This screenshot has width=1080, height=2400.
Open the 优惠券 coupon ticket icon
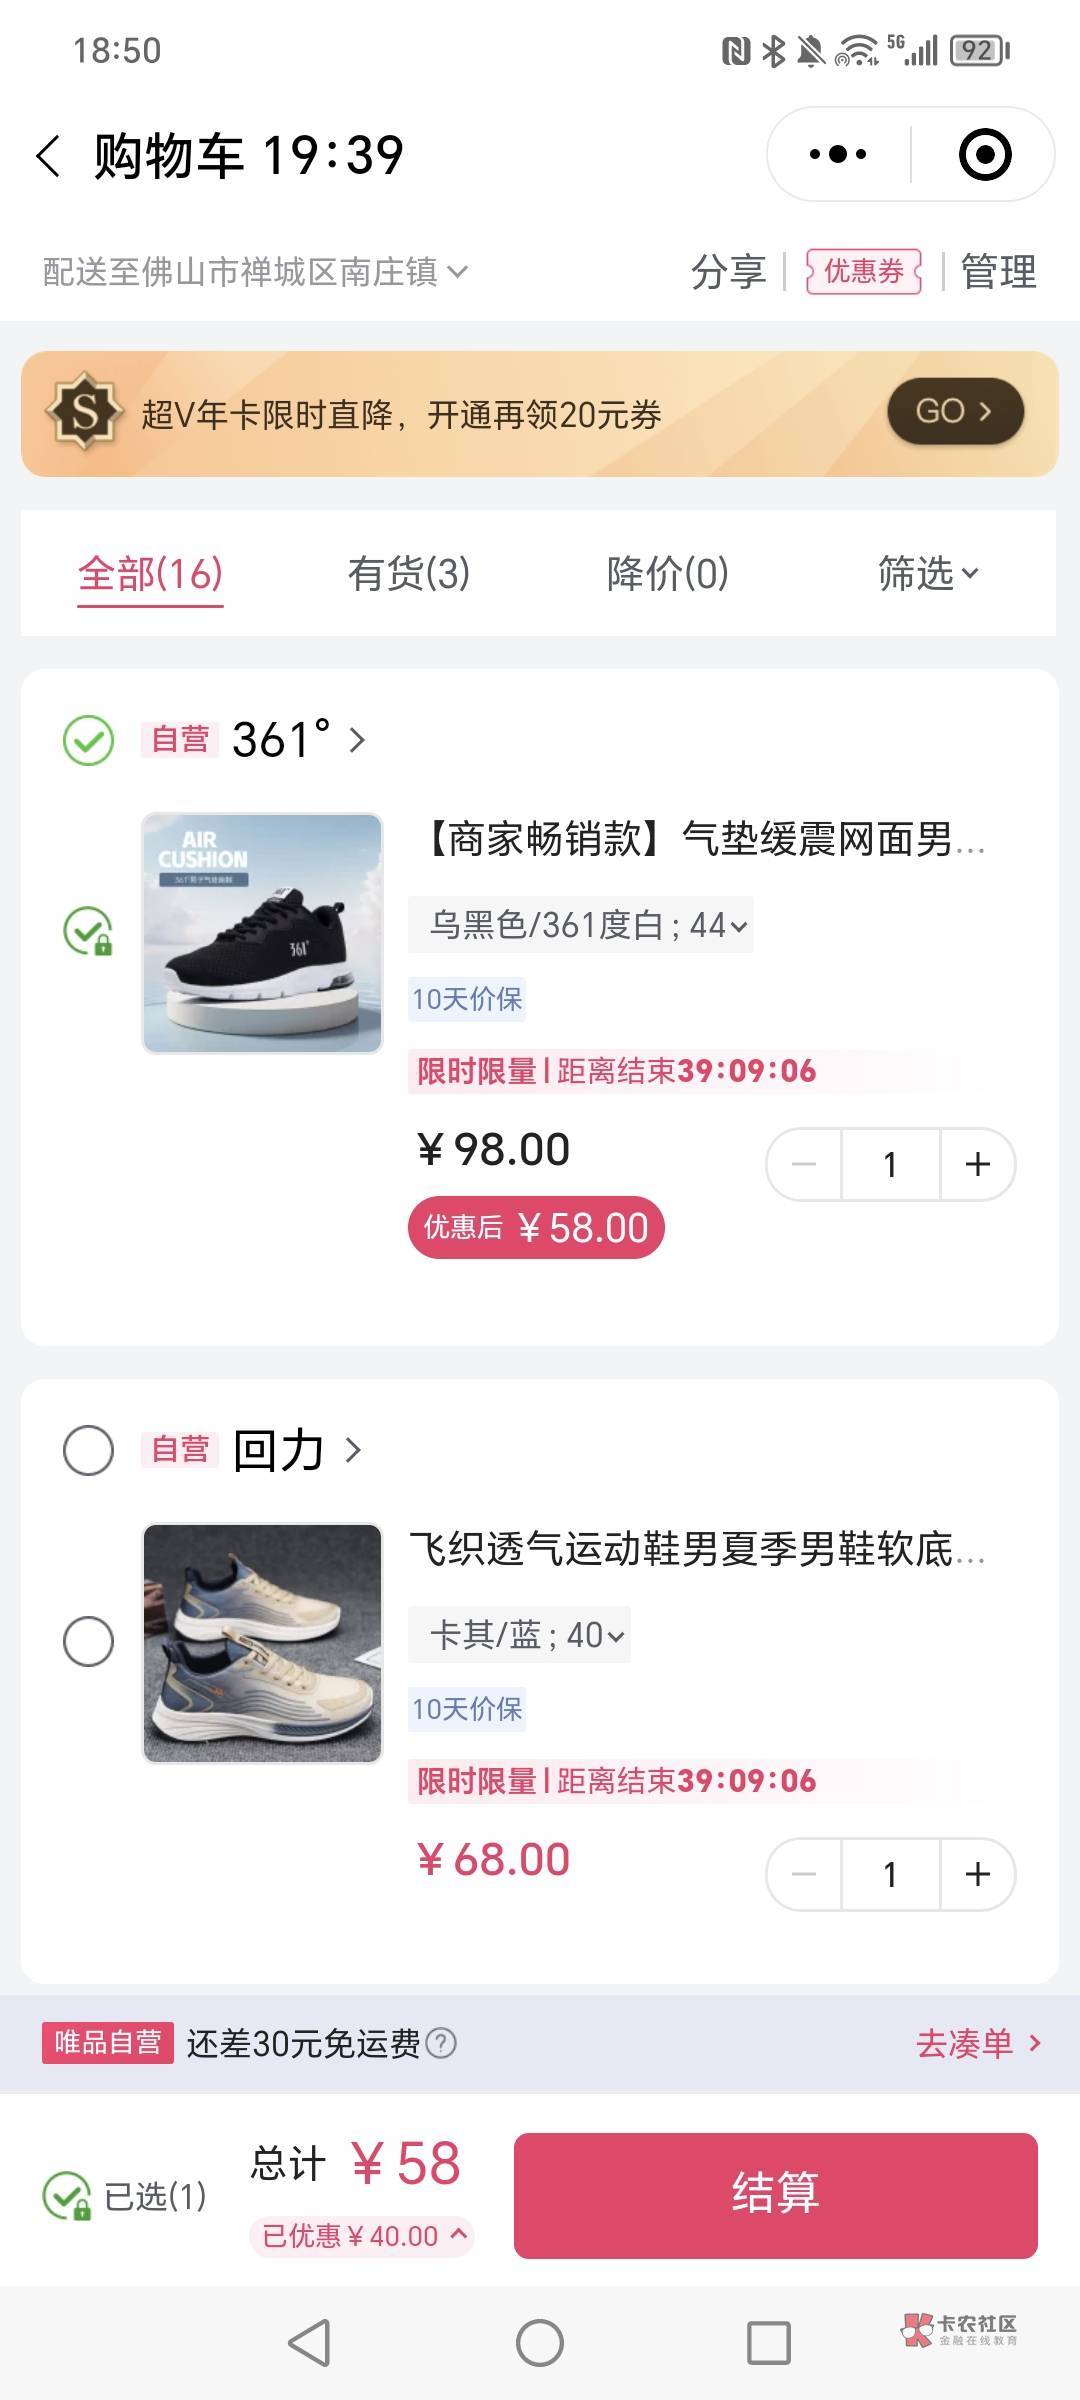tap(863, 271)
